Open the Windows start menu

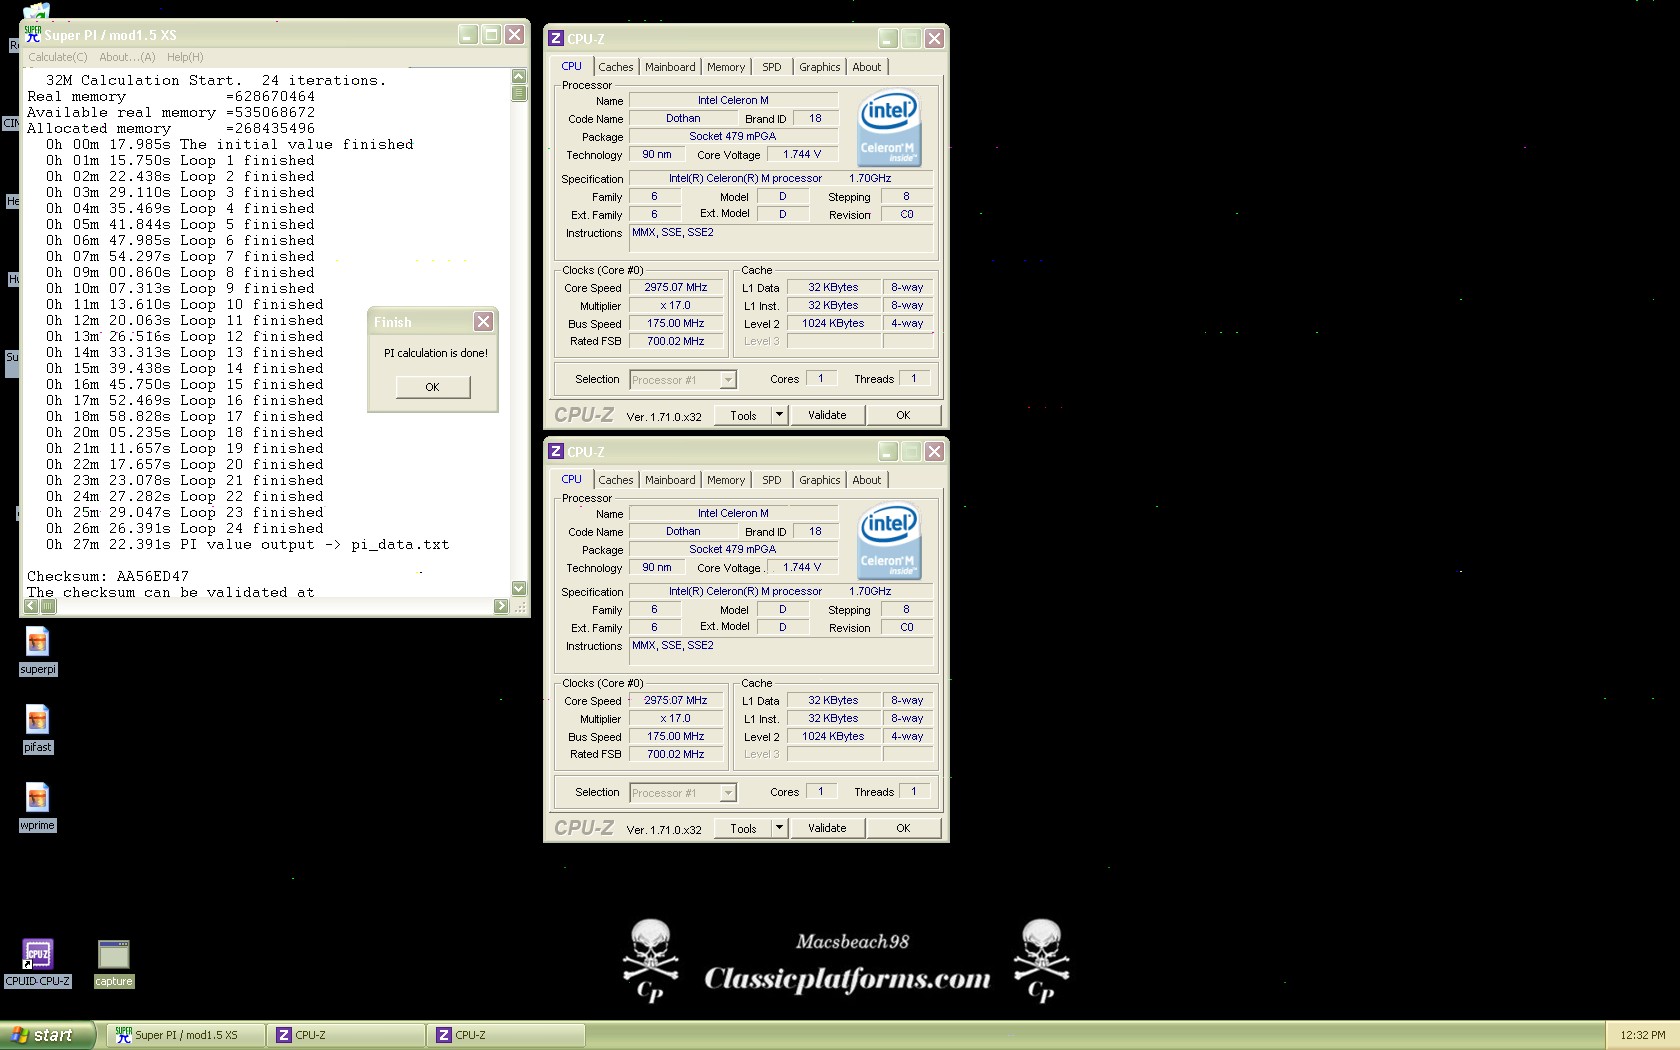coord(48,1035)
